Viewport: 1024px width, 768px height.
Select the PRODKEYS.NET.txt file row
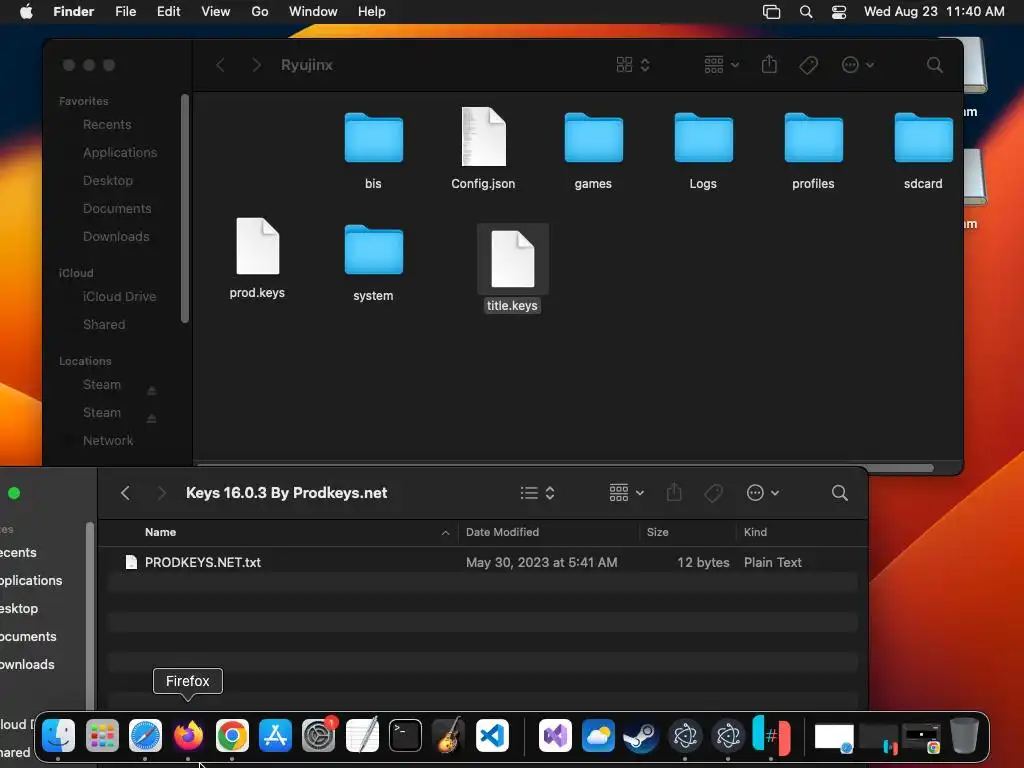pos(483,562)
